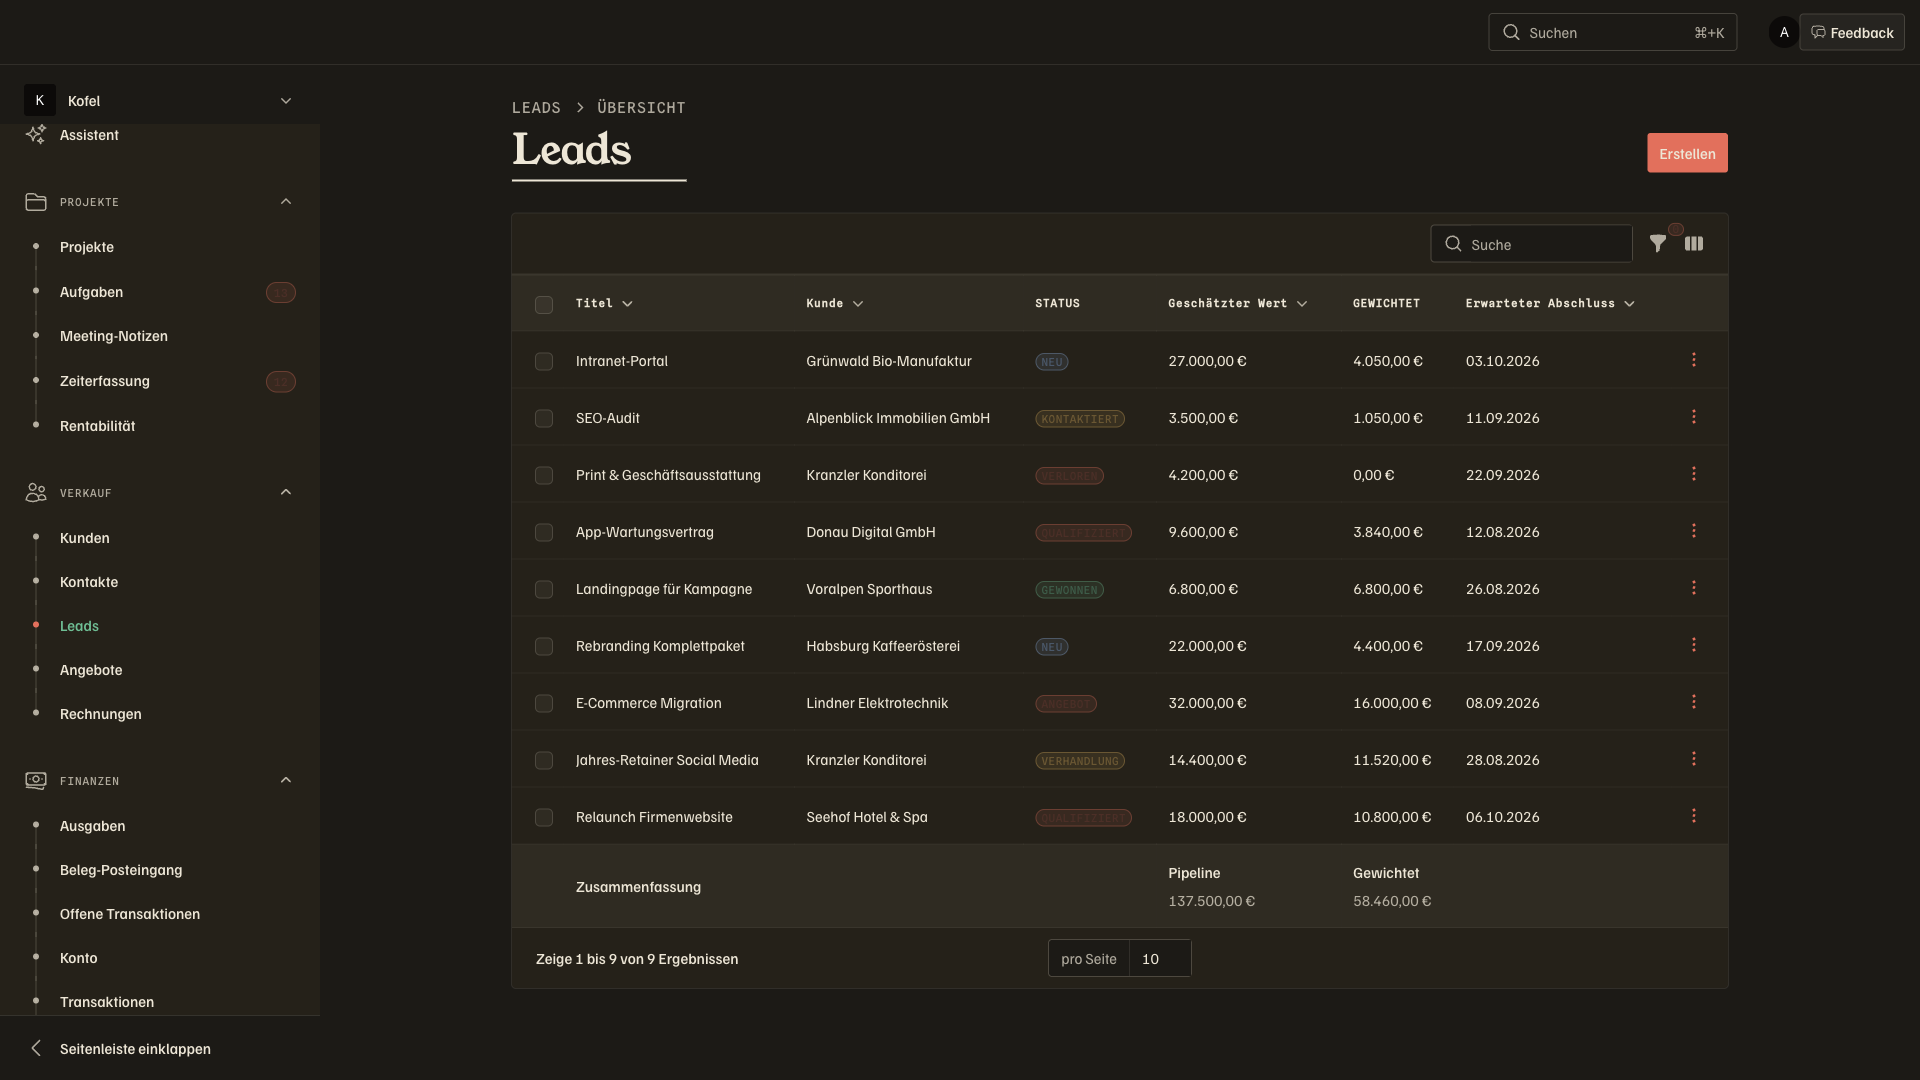Go to Kunden in sidebar
This screenshot has width=1920, height=1080.
point(85,538)
